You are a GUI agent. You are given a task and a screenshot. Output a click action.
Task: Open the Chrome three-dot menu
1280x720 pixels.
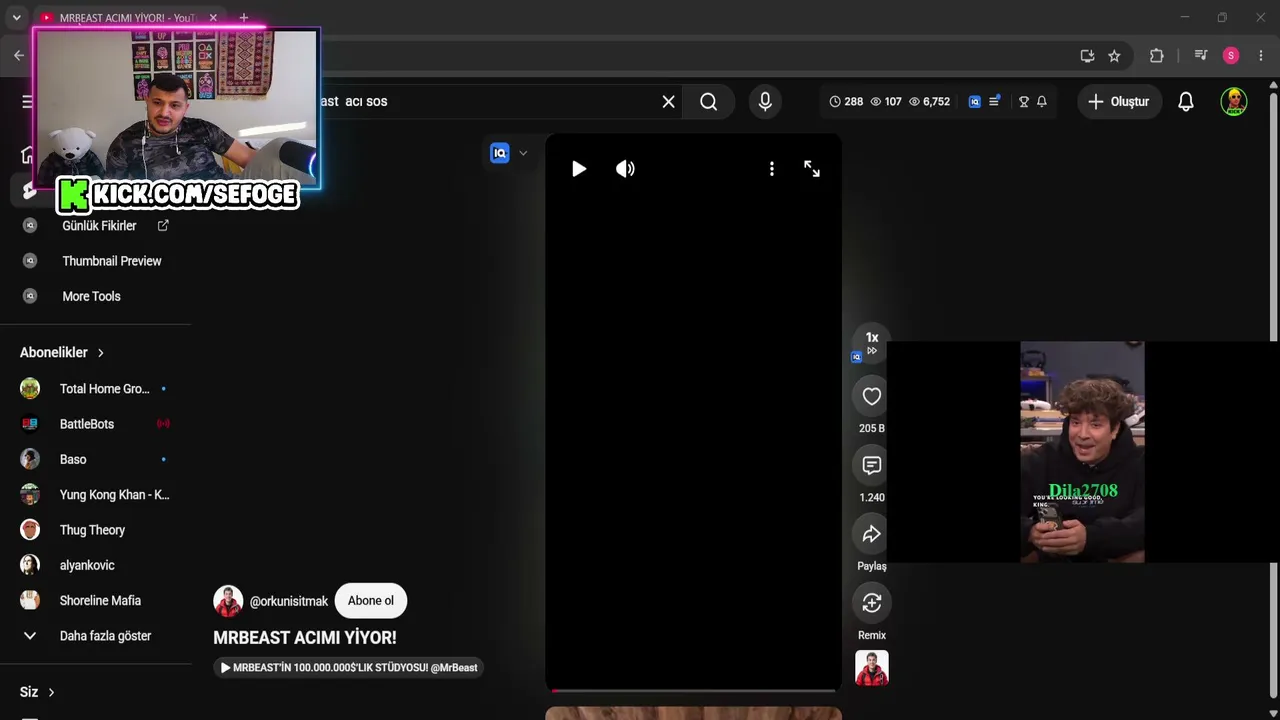pyautogui.click(x=1261, y=56)
